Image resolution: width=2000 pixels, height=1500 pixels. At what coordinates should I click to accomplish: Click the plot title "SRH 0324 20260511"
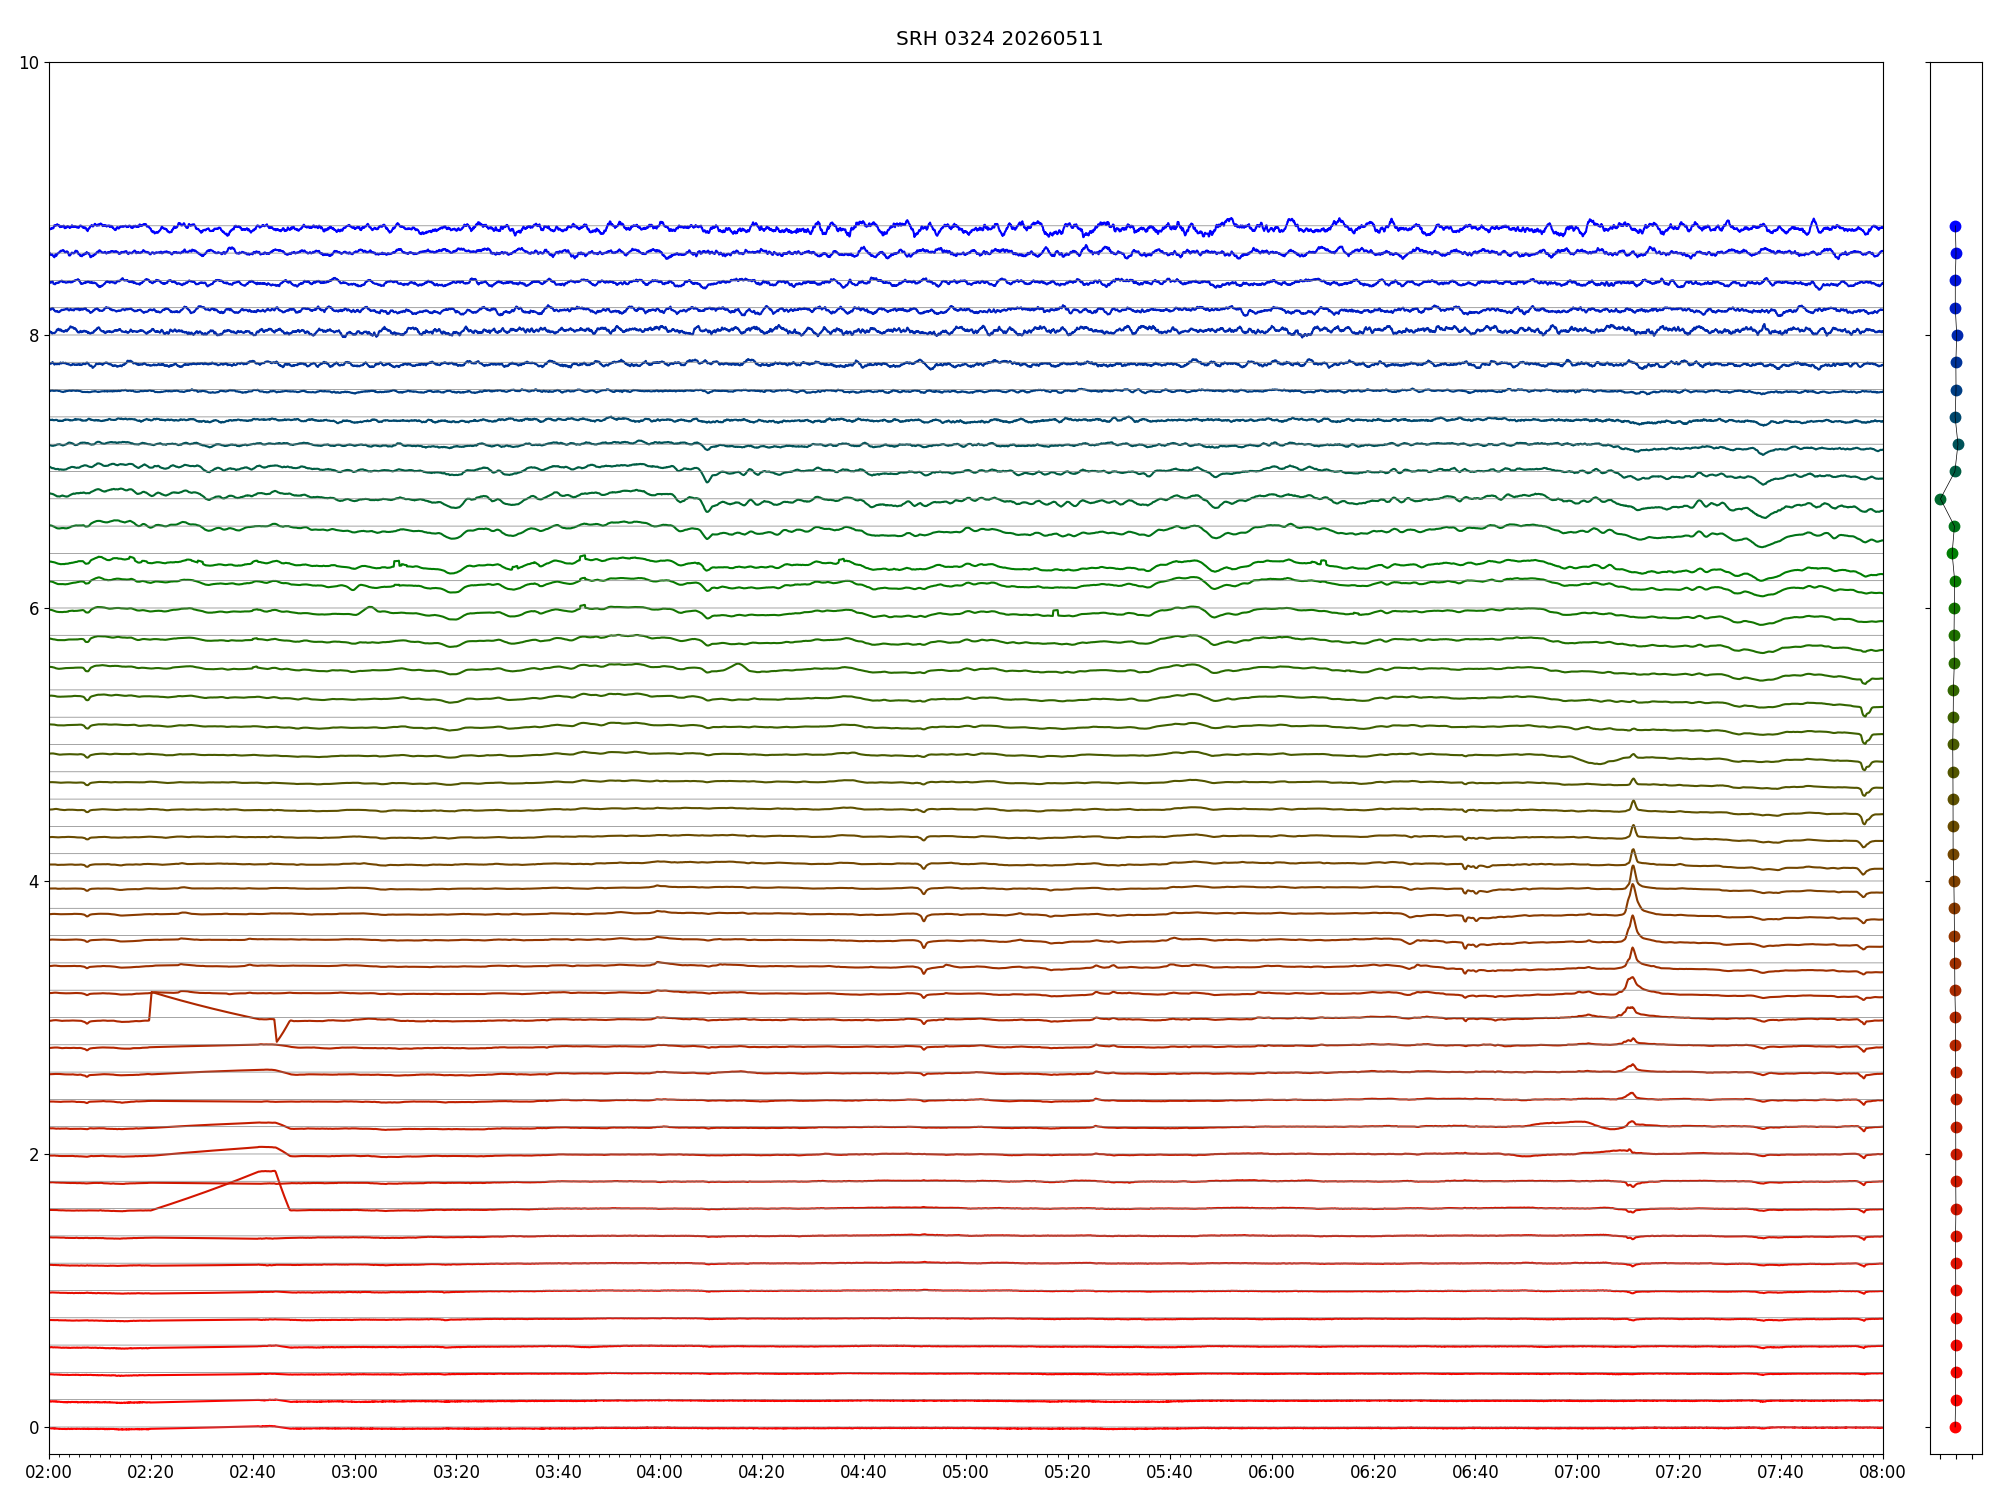coord(999,39)
